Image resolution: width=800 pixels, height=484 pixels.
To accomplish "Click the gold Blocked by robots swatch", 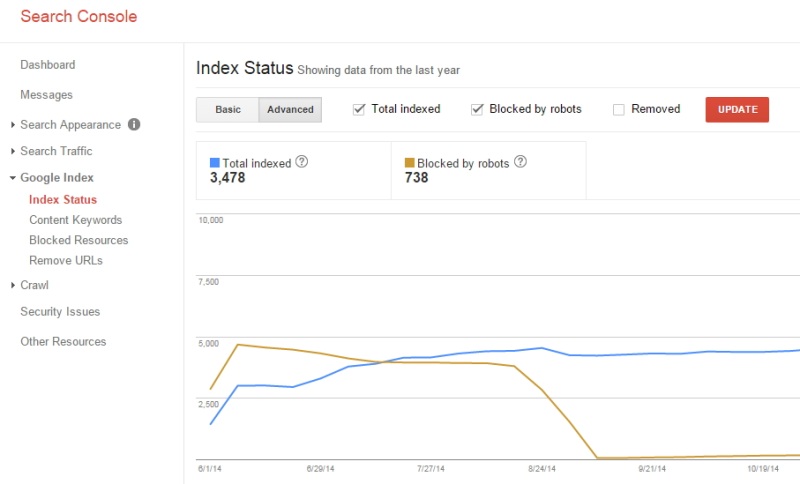I will (409, 162).
